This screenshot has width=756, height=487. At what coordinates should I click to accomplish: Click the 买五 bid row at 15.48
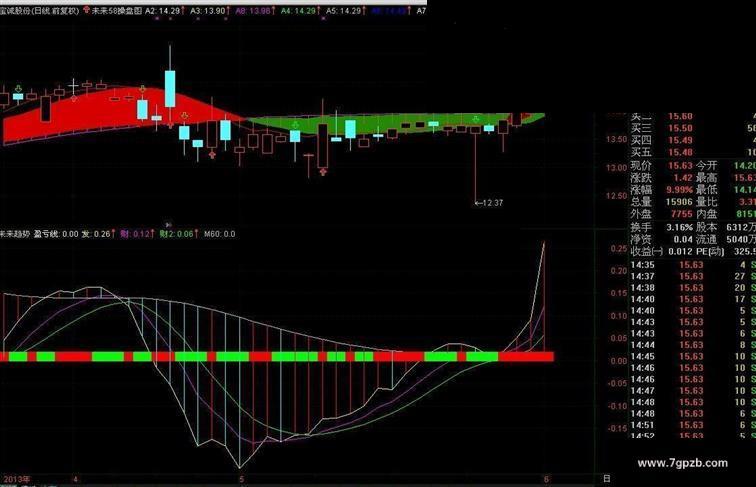(693, 152)
